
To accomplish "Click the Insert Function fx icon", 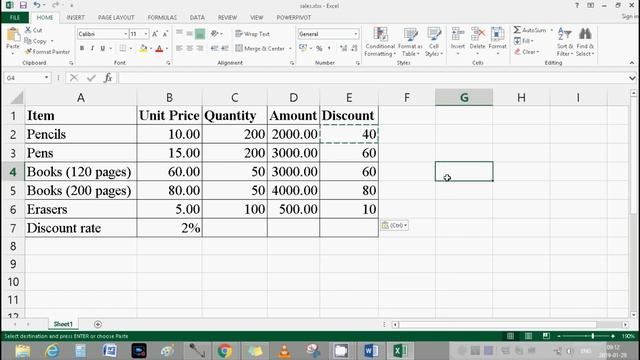I will tap(108, 78).
